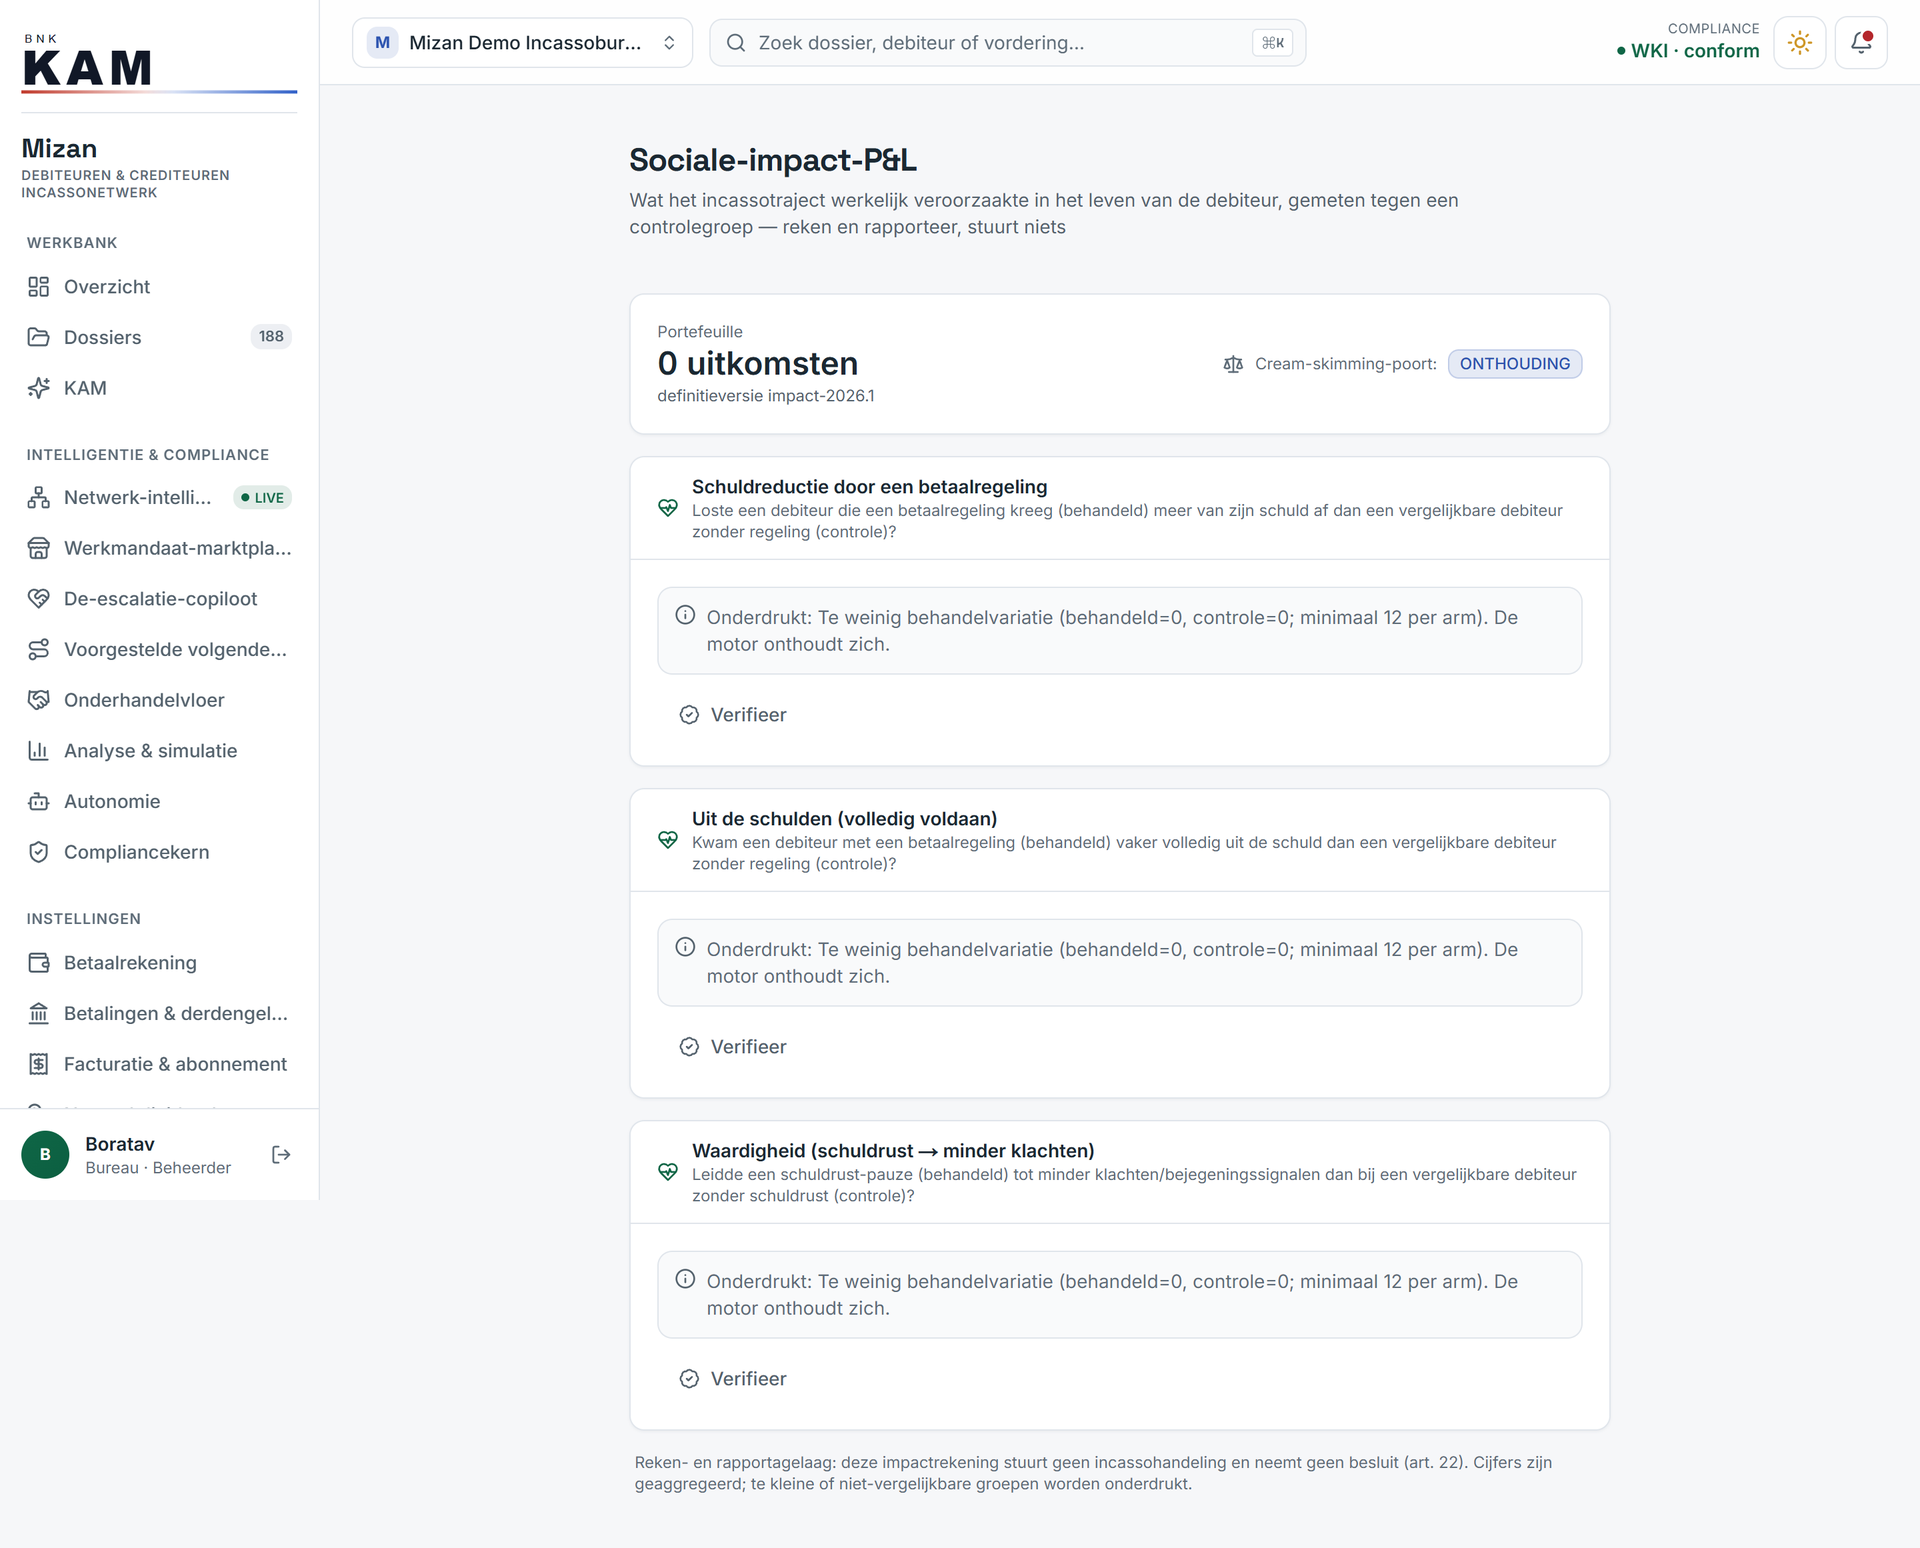Focus the Zoek dossier search field
Screen dimensions: 1920x1548
(1007, 43)
